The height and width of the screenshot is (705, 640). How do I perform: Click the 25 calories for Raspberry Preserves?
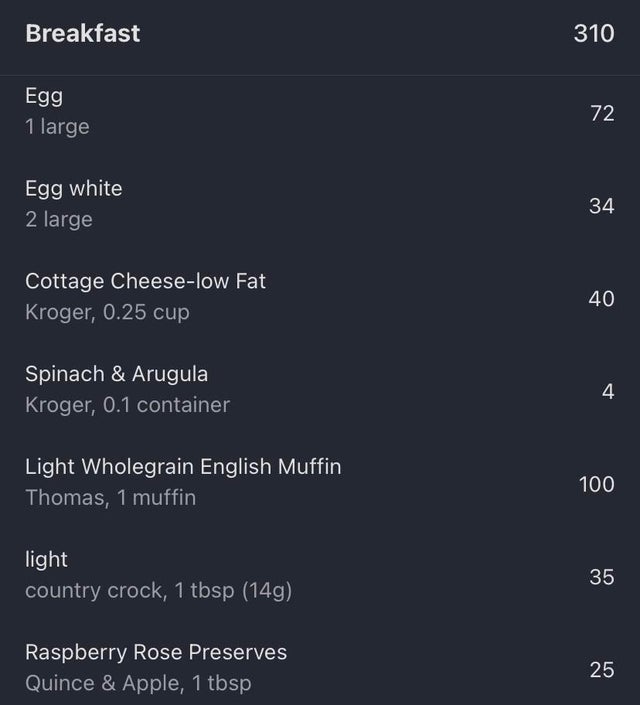tap(602, 670)
